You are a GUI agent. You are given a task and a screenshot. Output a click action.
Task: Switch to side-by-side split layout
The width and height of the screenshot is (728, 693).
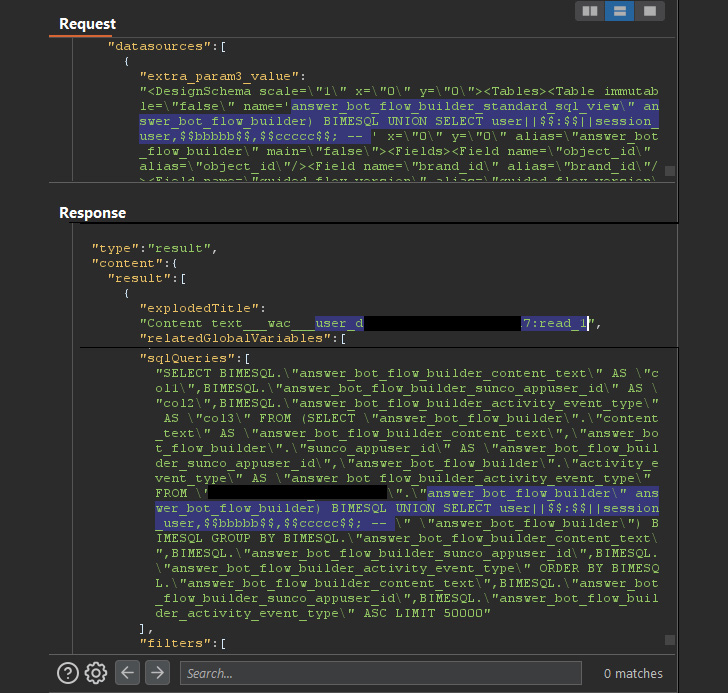coord(589,11)
